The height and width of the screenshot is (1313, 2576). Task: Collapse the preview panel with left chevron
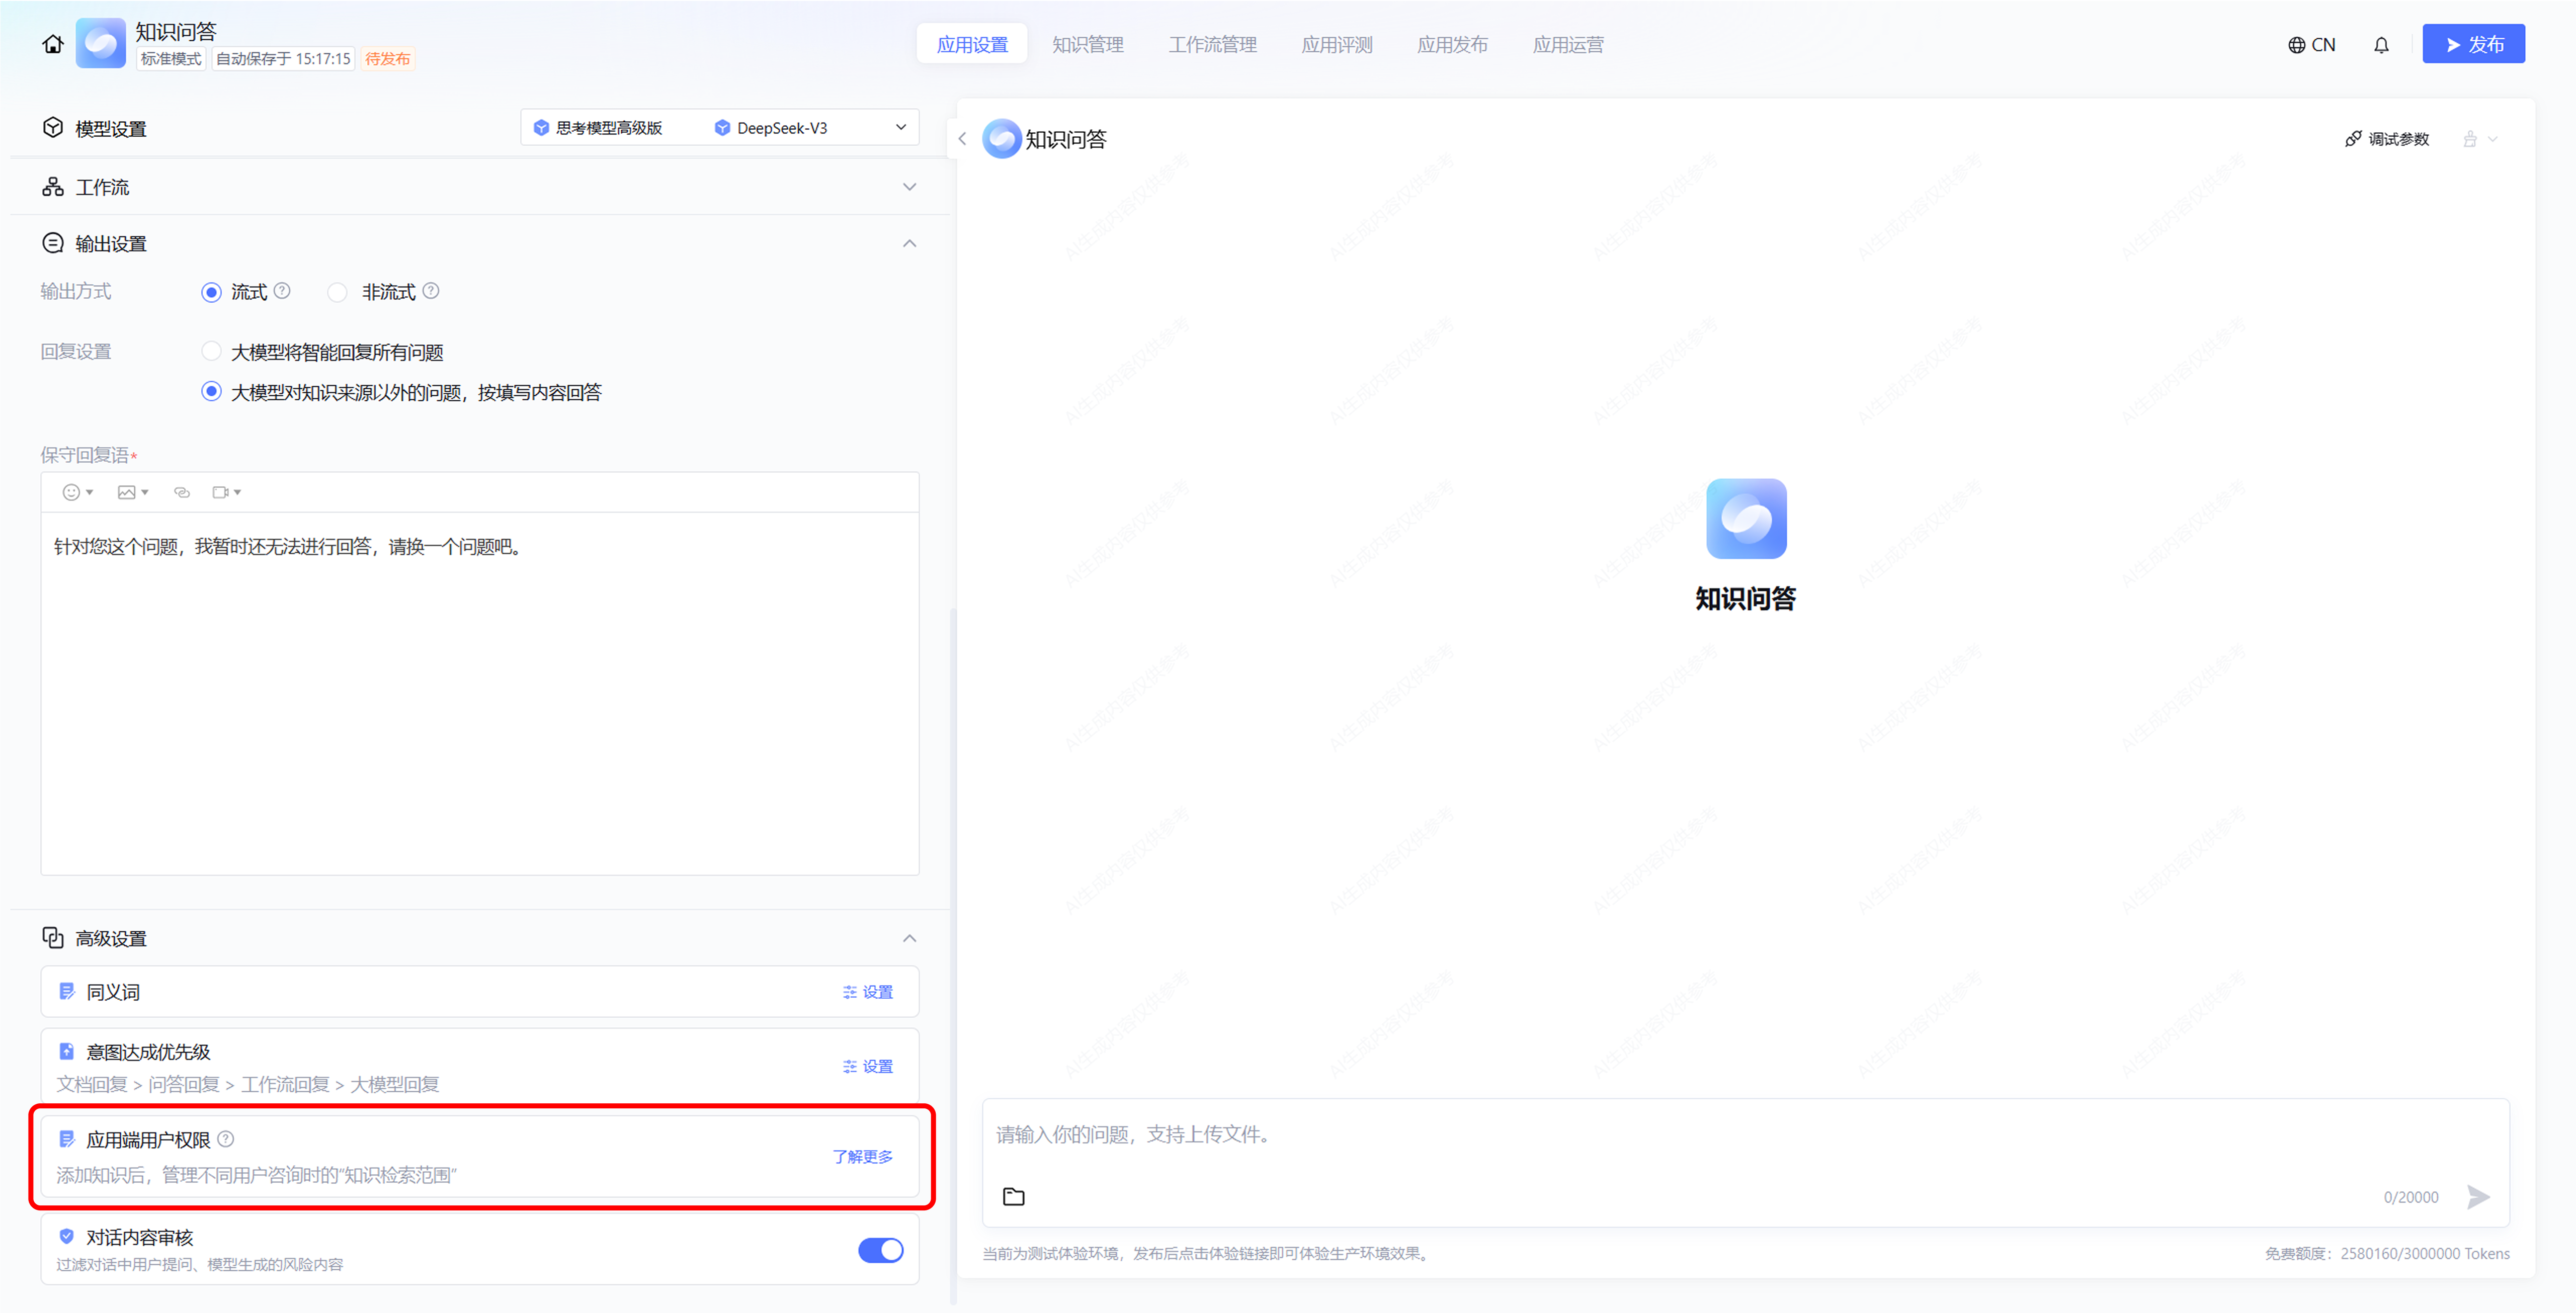pyautogui.click(x=962, y=139)
